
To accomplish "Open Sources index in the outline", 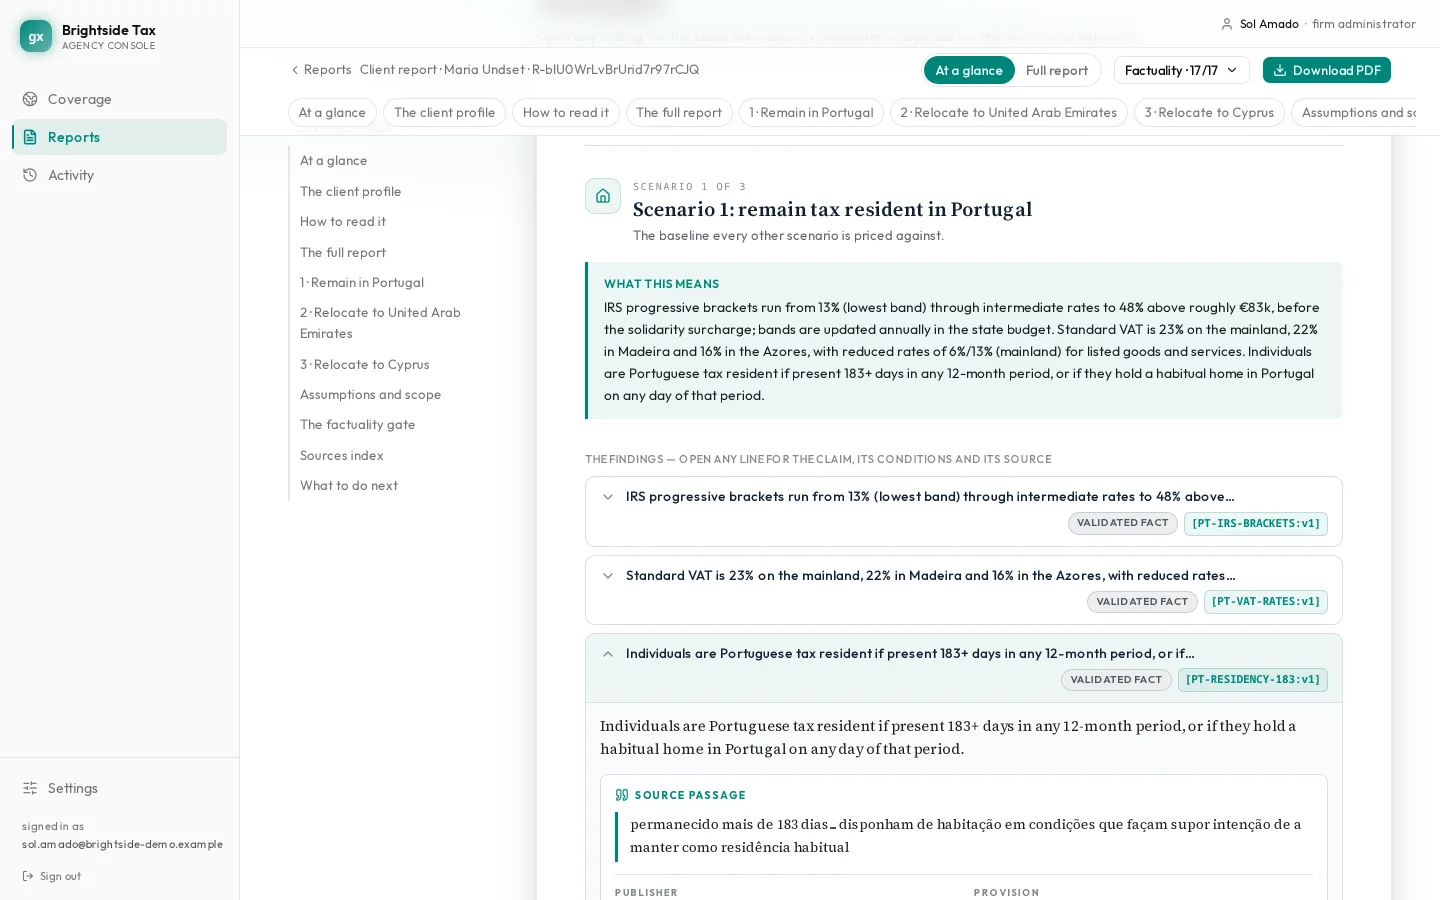I will pos(342,456).
